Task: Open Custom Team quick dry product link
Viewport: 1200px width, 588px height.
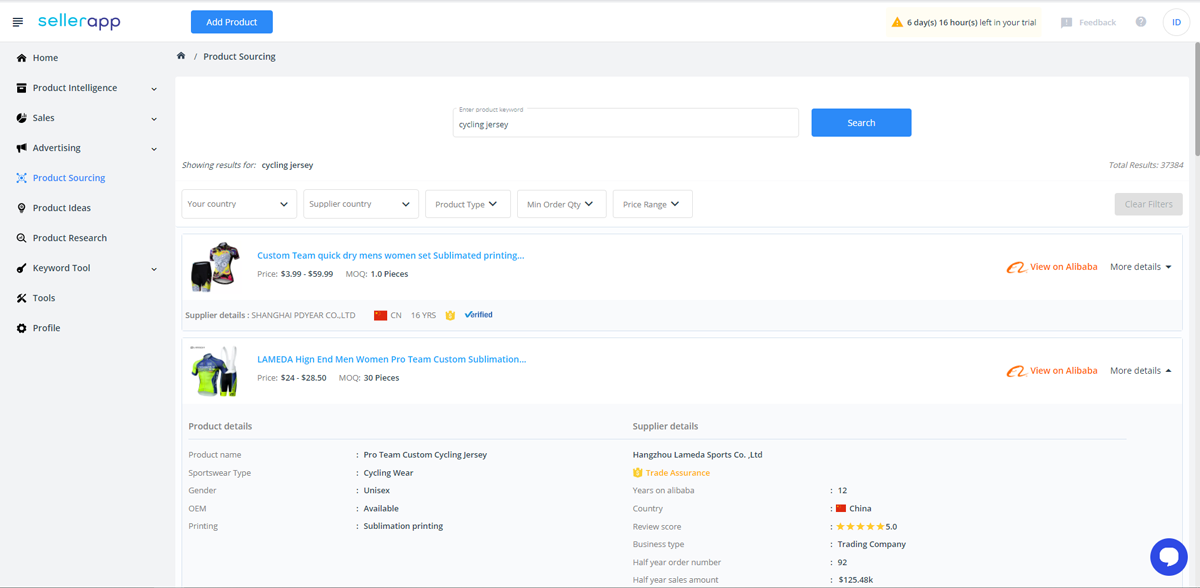Action: (x=391, y=256)
